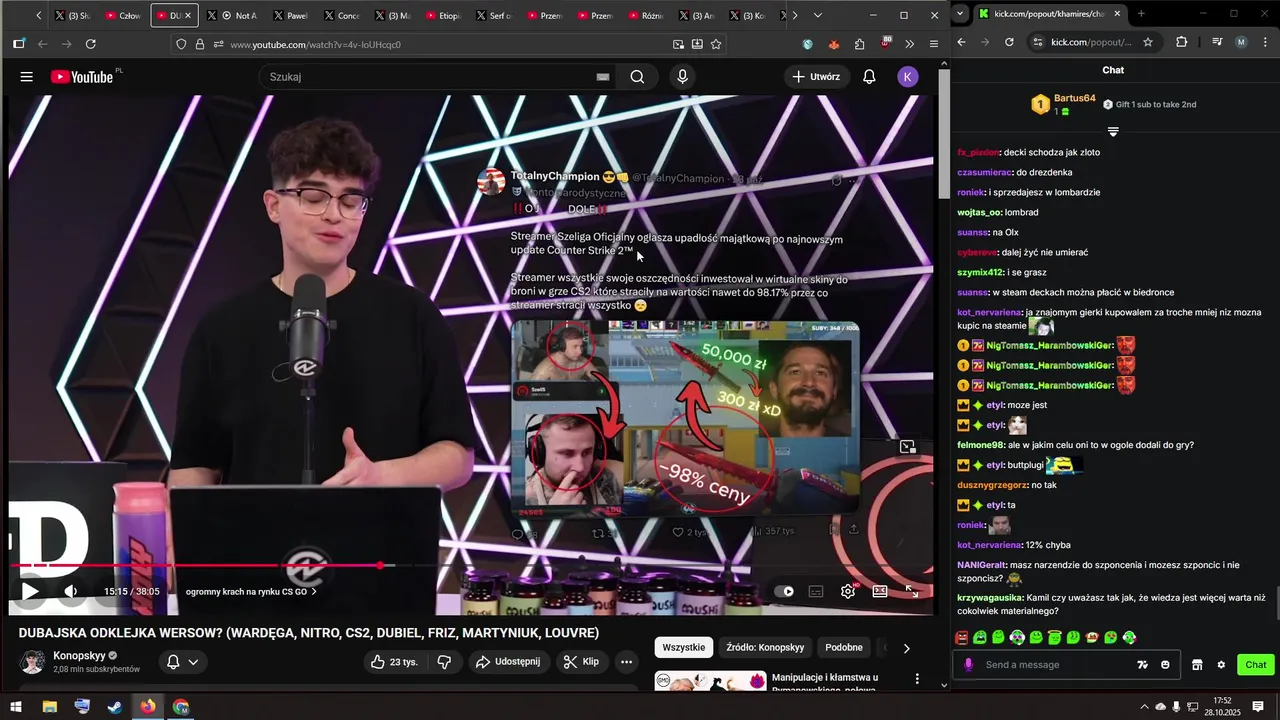Screen dimensions: 1280x720
Task: Open Kick tab search dropdown arrow
Action: [961, 14]
